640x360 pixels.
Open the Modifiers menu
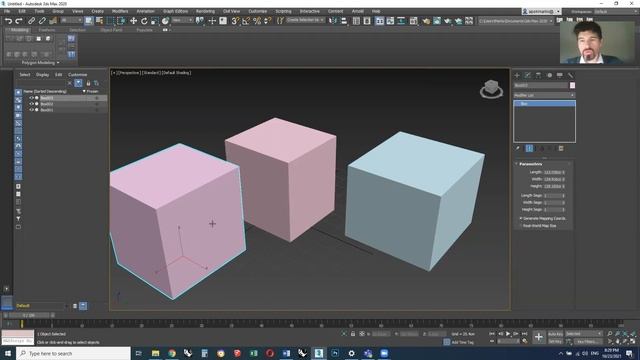[x=120, y=11]
